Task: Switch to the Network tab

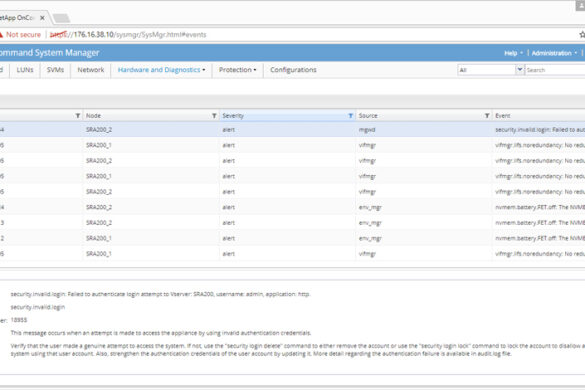Action: [x=91, y=70]
